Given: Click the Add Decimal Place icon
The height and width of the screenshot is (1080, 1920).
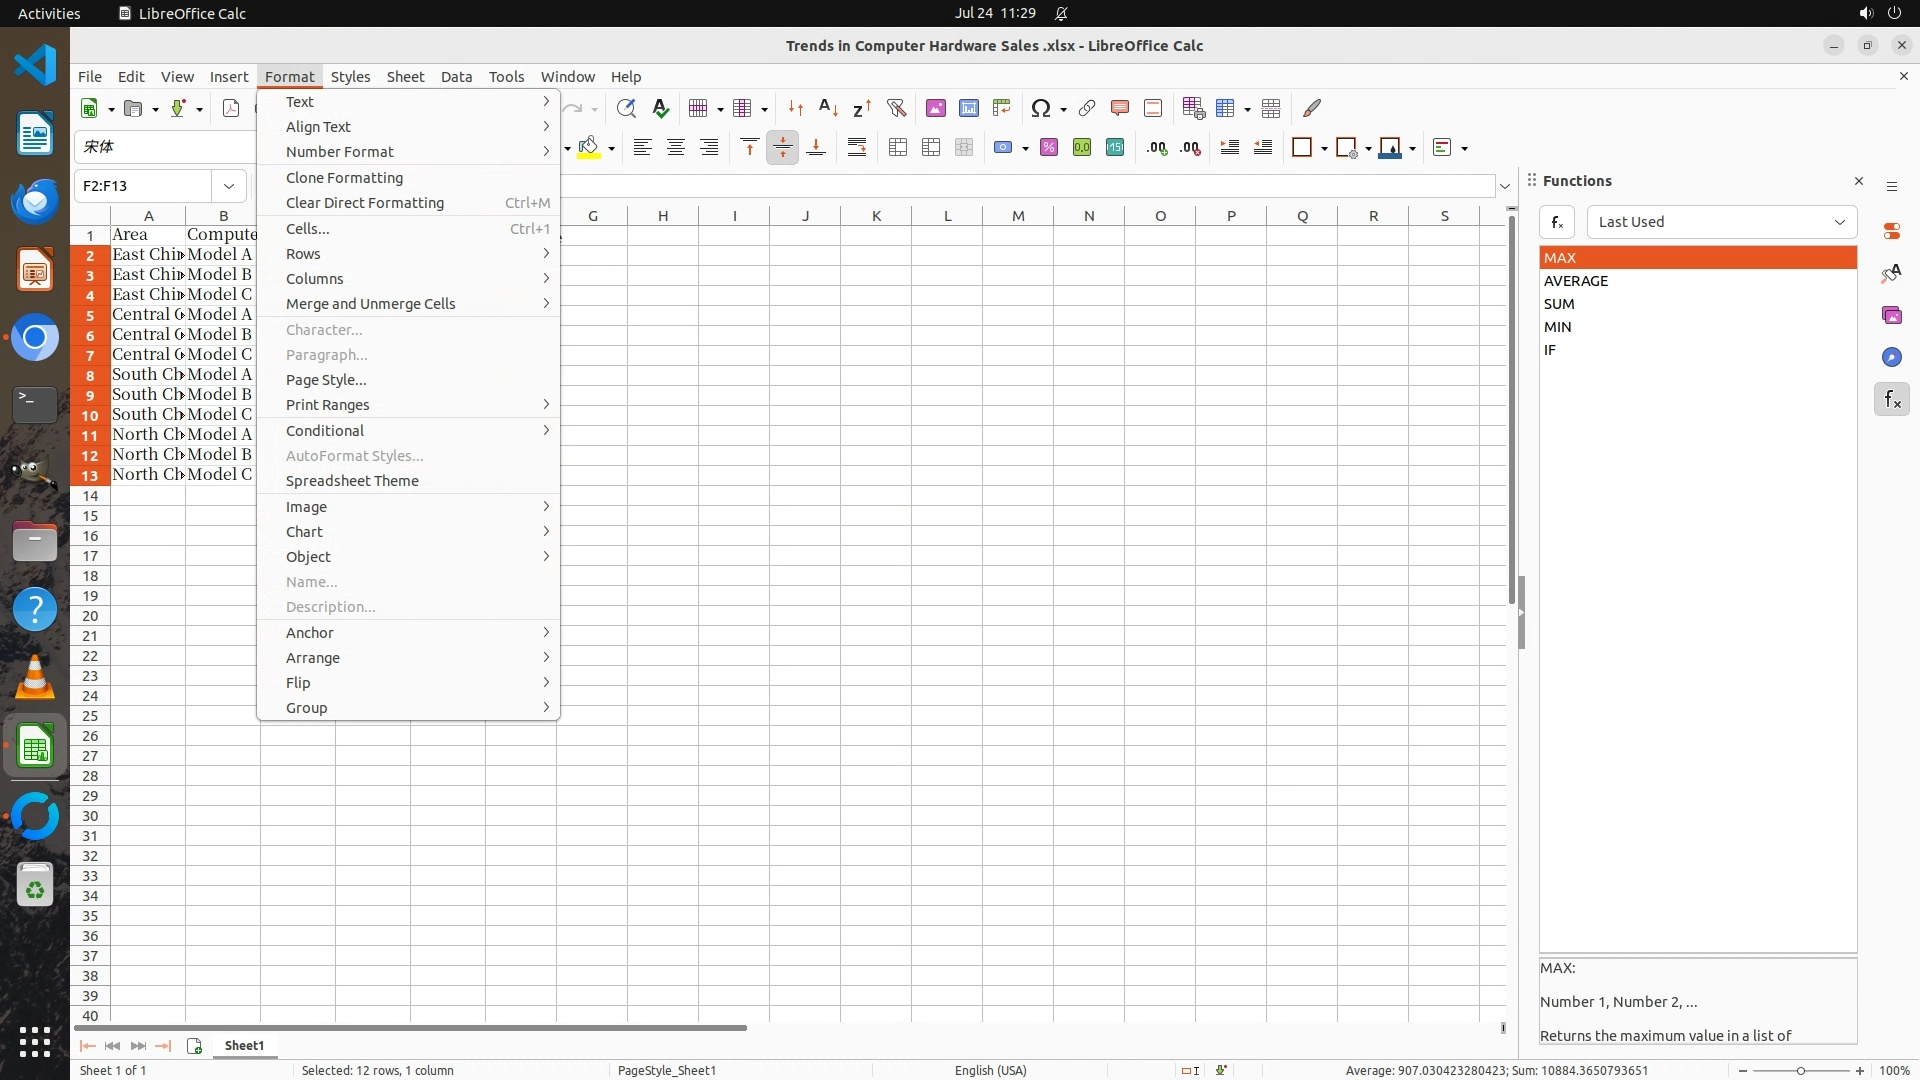Looking at the screenshot, I should (x=1157, y=148).
